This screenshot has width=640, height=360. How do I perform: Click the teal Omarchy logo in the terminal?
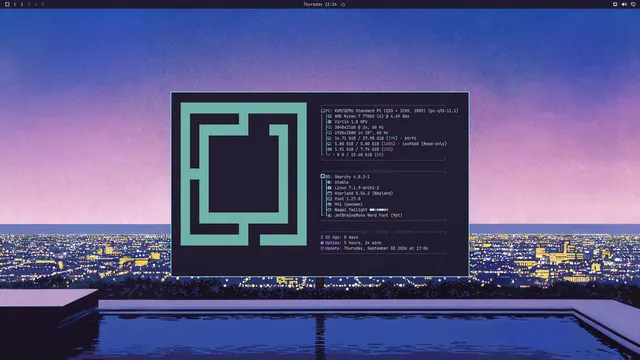[244, 174]
